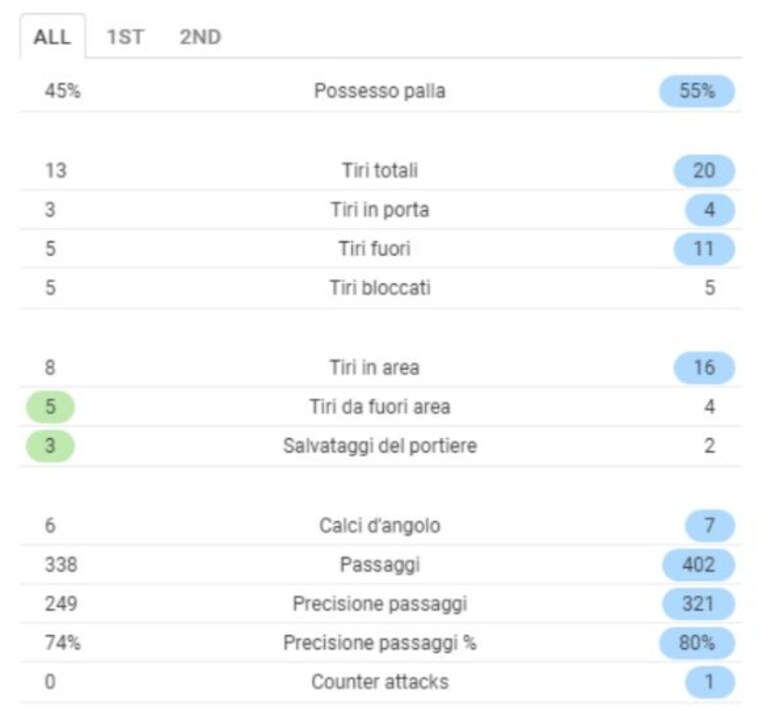This screenshot has height=707, width=767.
Task: Click the 16 Tiri in area badge
Action: pos(704,367)
